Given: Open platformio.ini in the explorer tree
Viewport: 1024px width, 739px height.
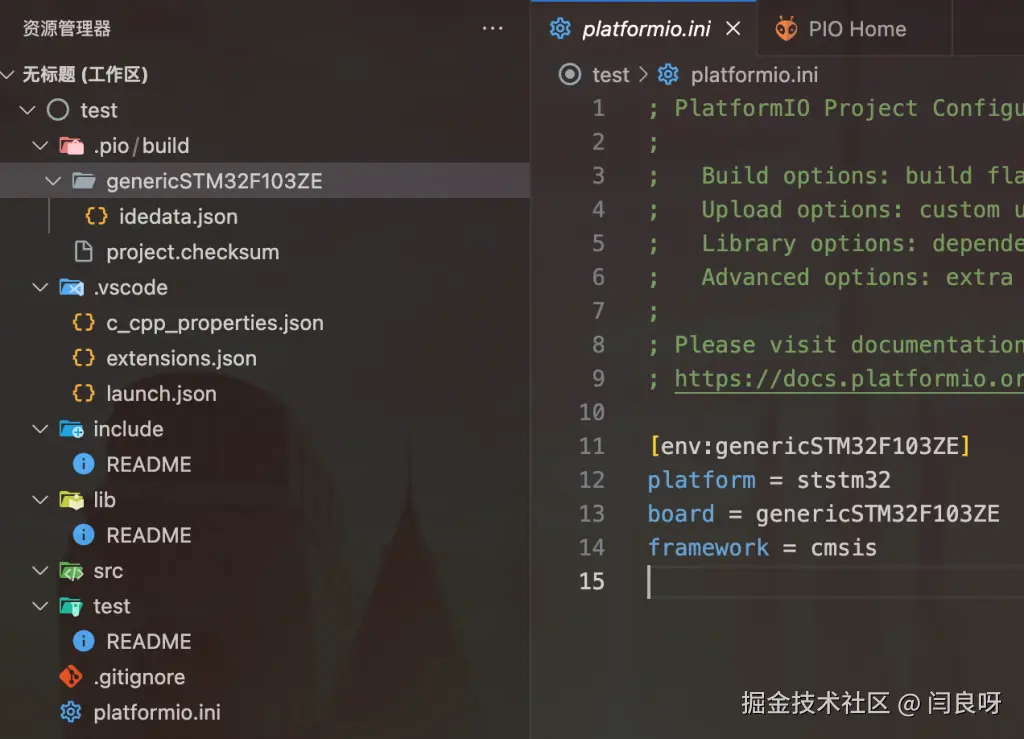Looking at the screenshot, I should click(x=157, y=713).
